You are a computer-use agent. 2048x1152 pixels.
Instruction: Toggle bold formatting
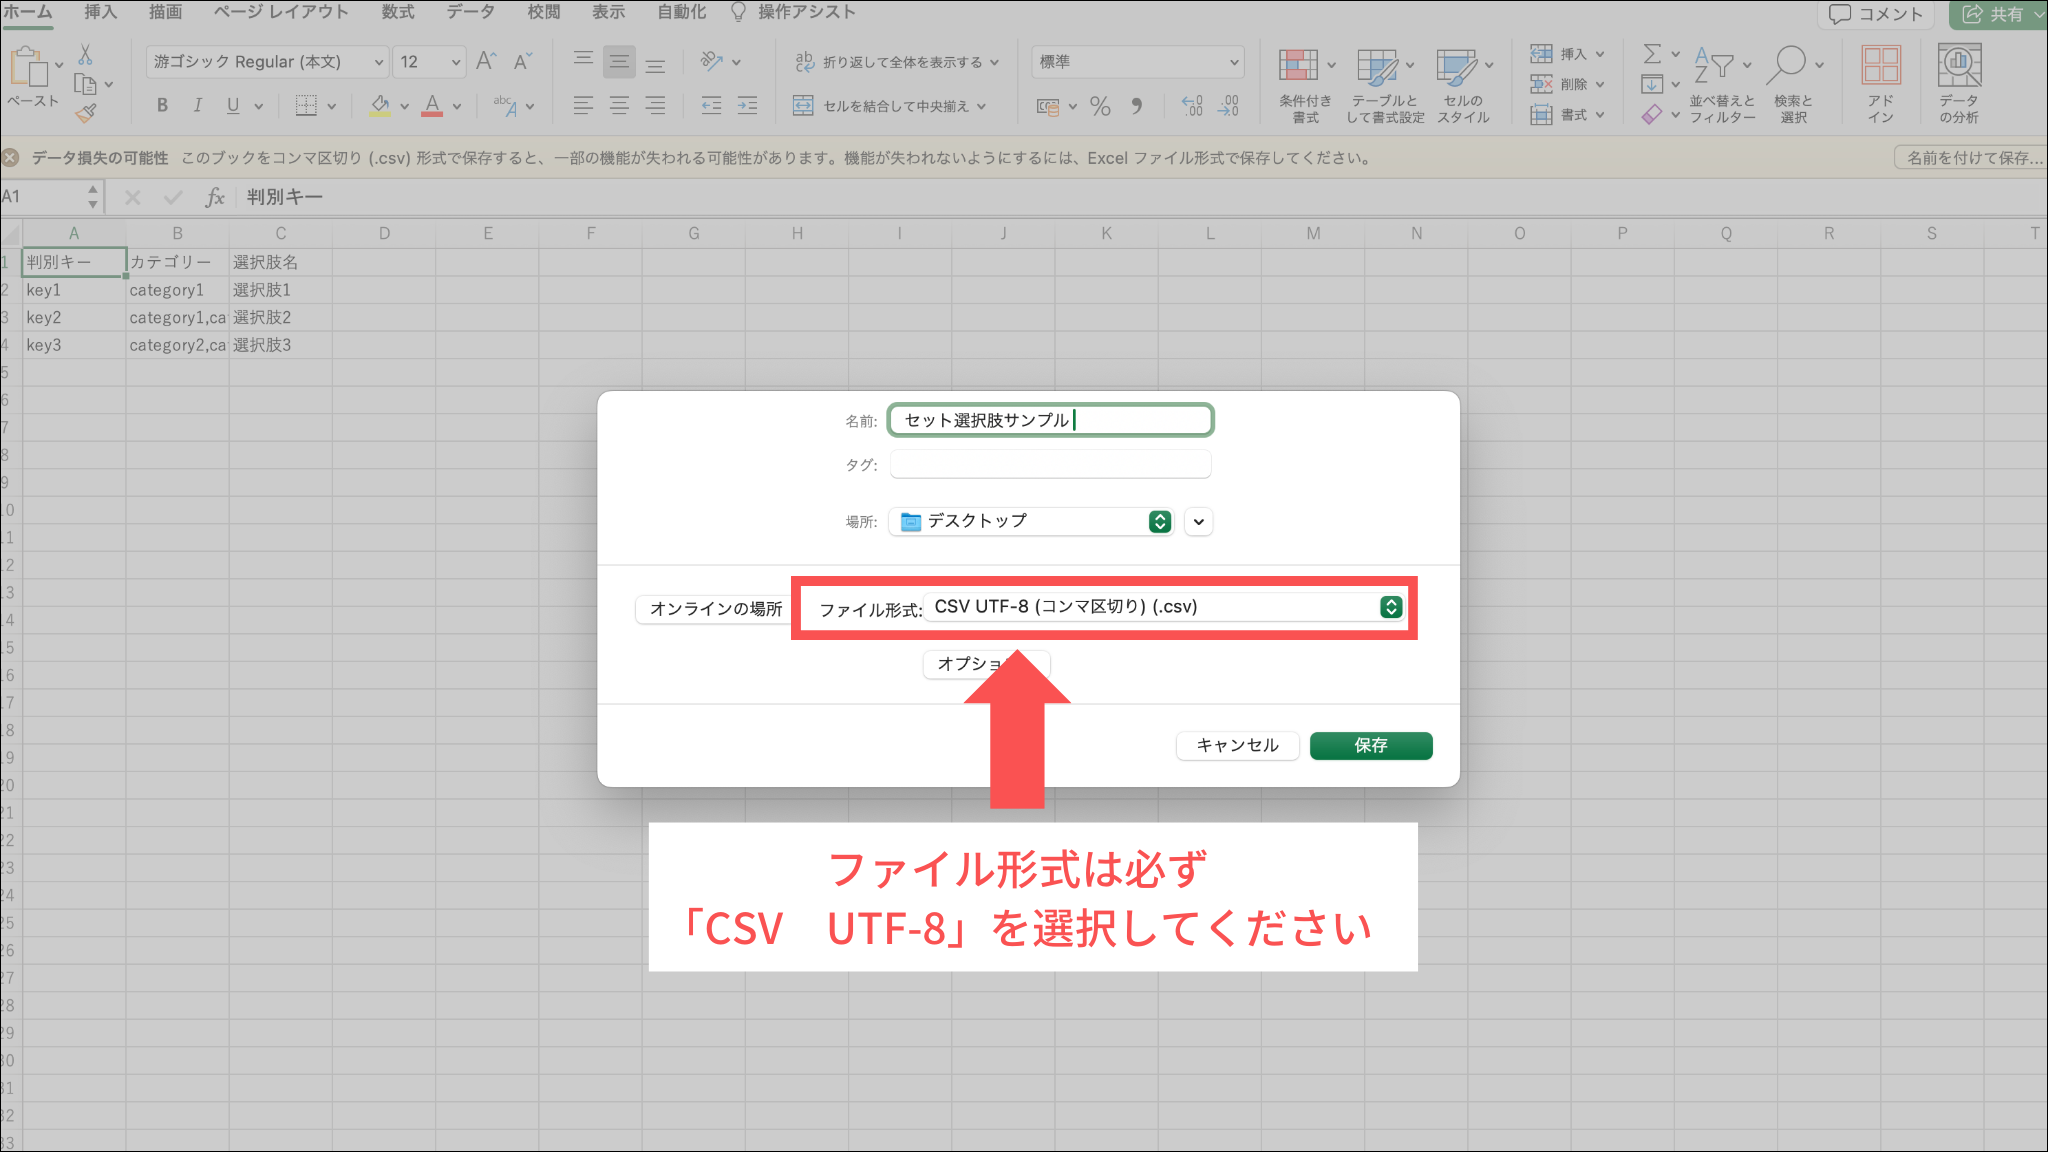coord(162,105)
